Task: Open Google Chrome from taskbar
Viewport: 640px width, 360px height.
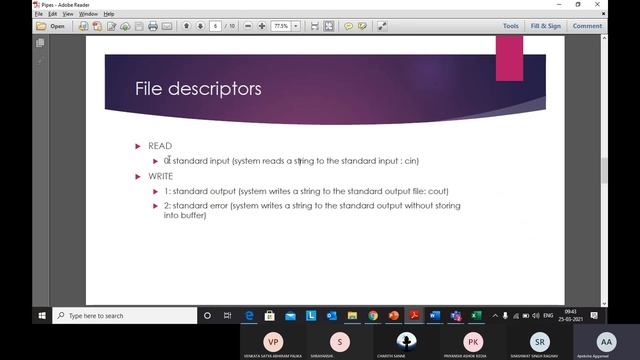Action: point(373,316)
